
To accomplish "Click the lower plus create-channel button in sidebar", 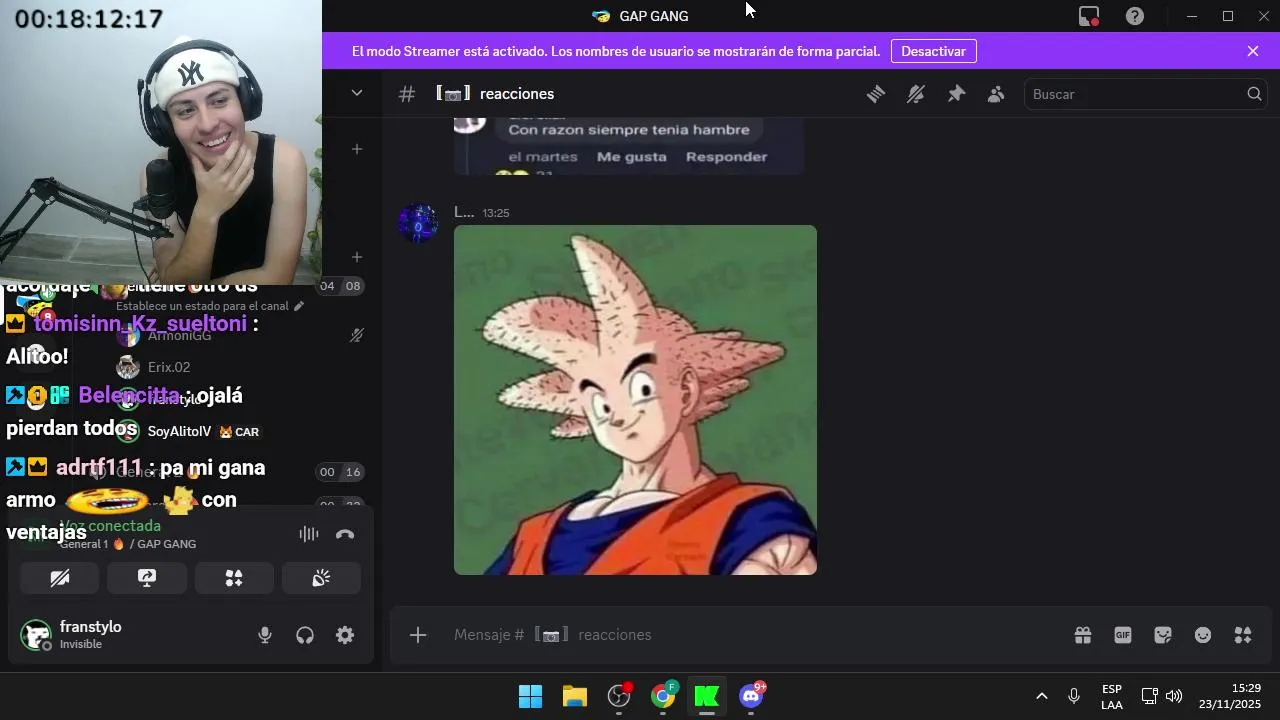I will click(x=357, y=257).
